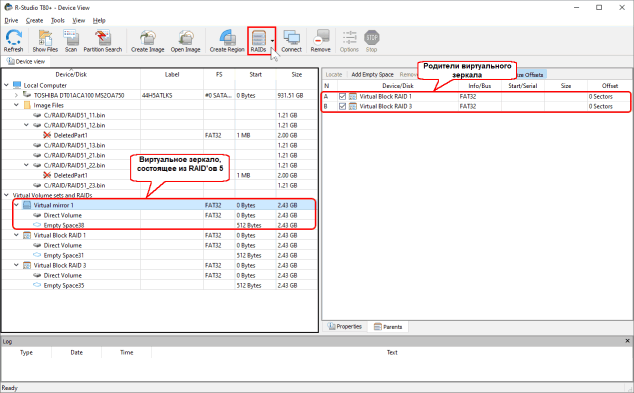Click the RAIDs toolbar icon
Image resolution: width=634 pixels, height=393 pixels.
point(258,38)
